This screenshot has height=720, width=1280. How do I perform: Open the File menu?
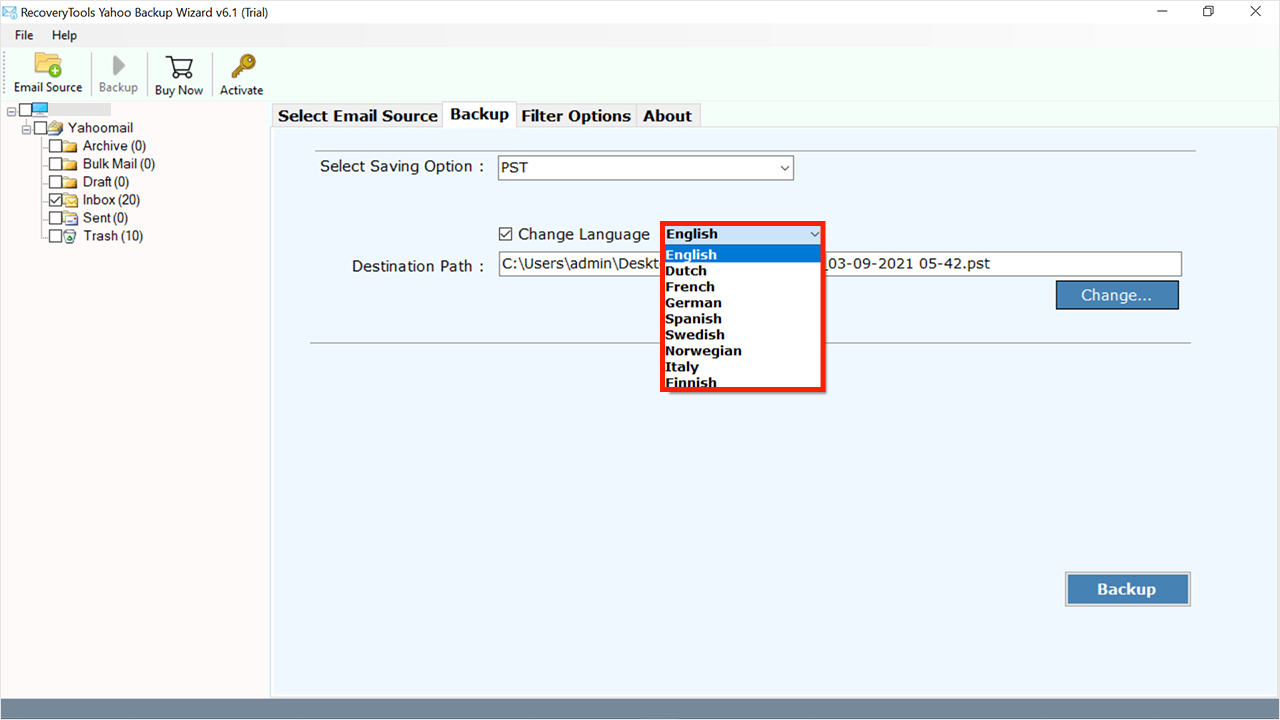pyautogui.click(x=24, y=35)
